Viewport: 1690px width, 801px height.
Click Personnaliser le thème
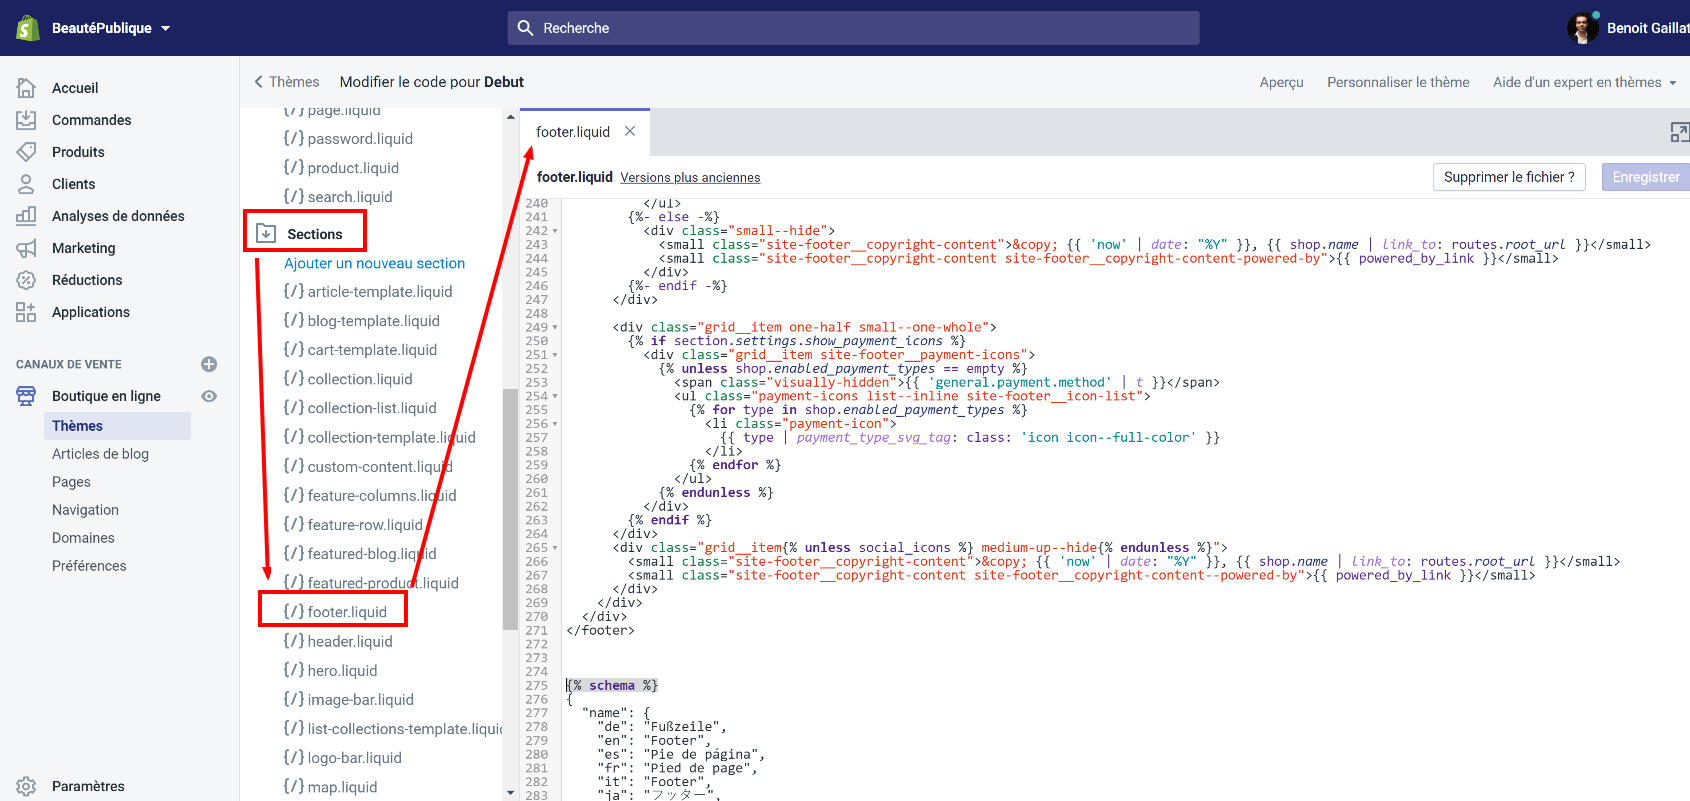tap(1398, 82)
